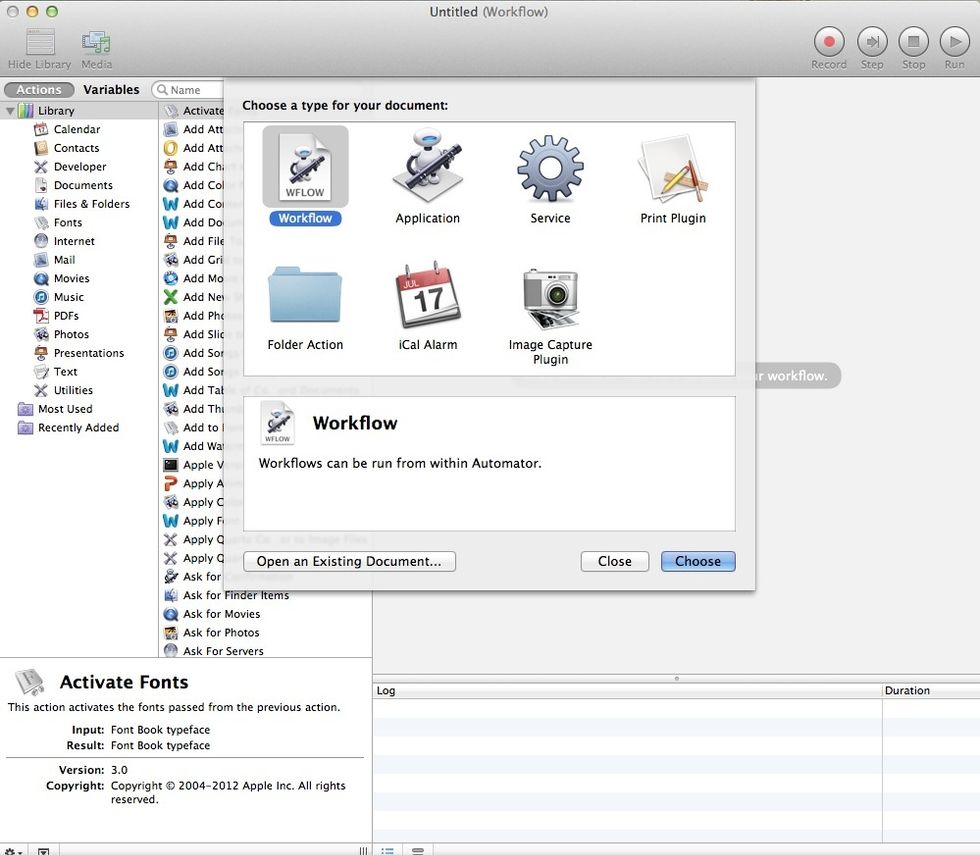Show the log list view

[x=388, y=851]
